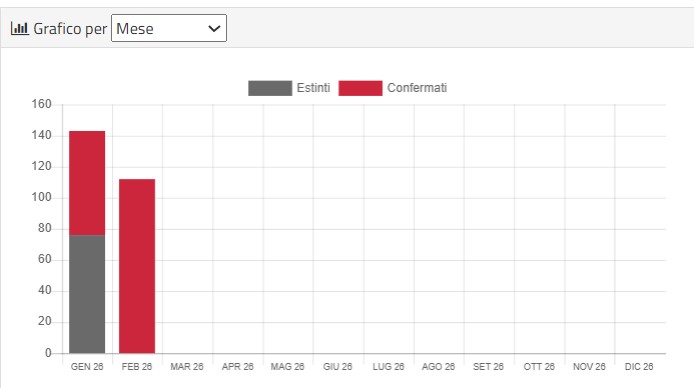Image resolution: width=694 pixels, height=388 pixels.
Task: Click the 20 y-axis value
Action: click(45, 321)
